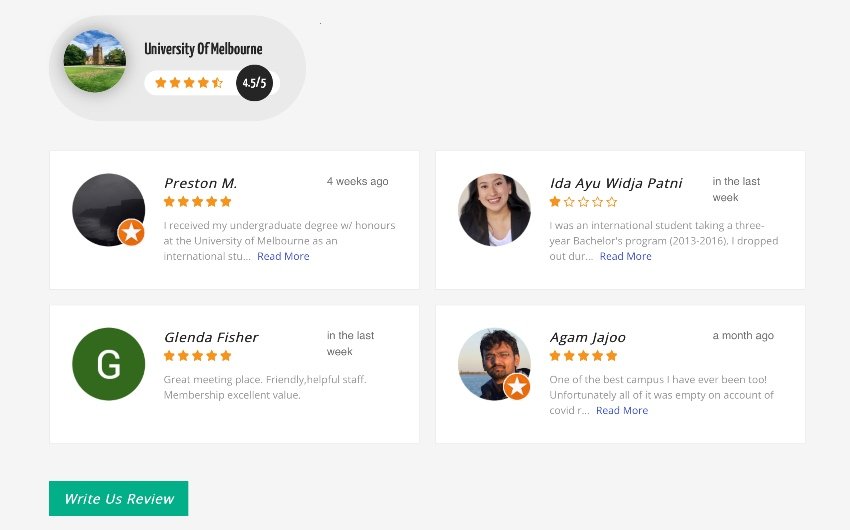Viewport: 850px width, 530px height.
Task: Click the overall star rating under University Of Melbourne
Action: click(189, 82)
